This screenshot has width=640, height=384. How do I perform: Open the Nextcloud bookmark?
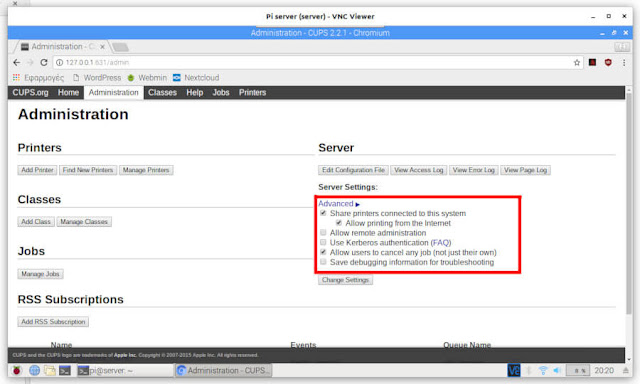click(196, 78)
